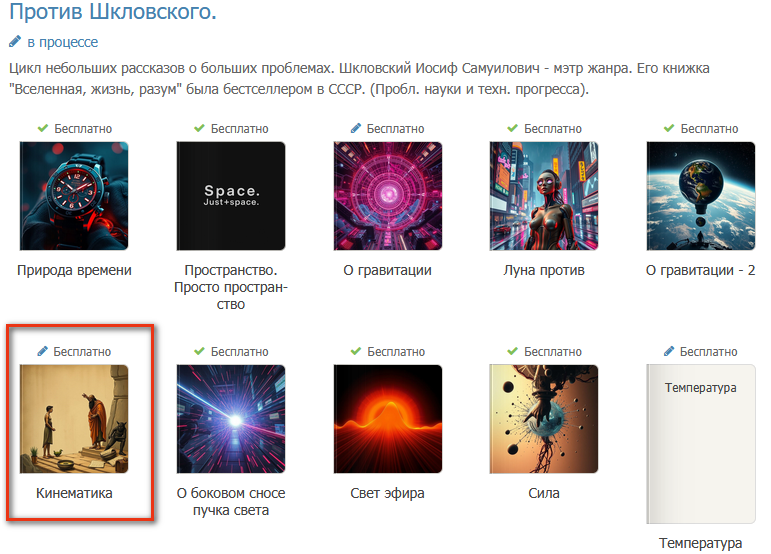Viewport: 771px width, 554px height.
Task: Open the pink neon О гравитации cover
Action: [387, 196]
